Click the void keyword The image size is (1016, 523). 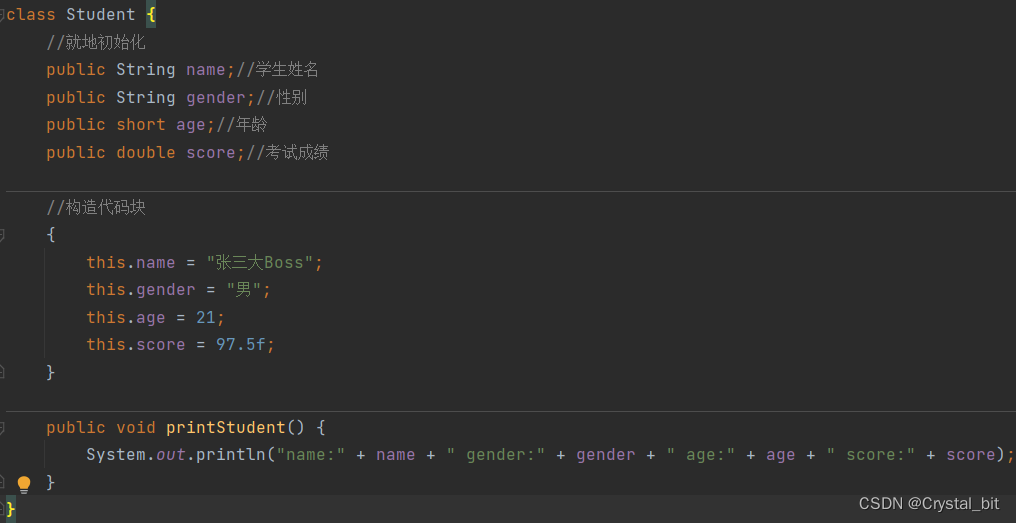[x=135, y=428]
